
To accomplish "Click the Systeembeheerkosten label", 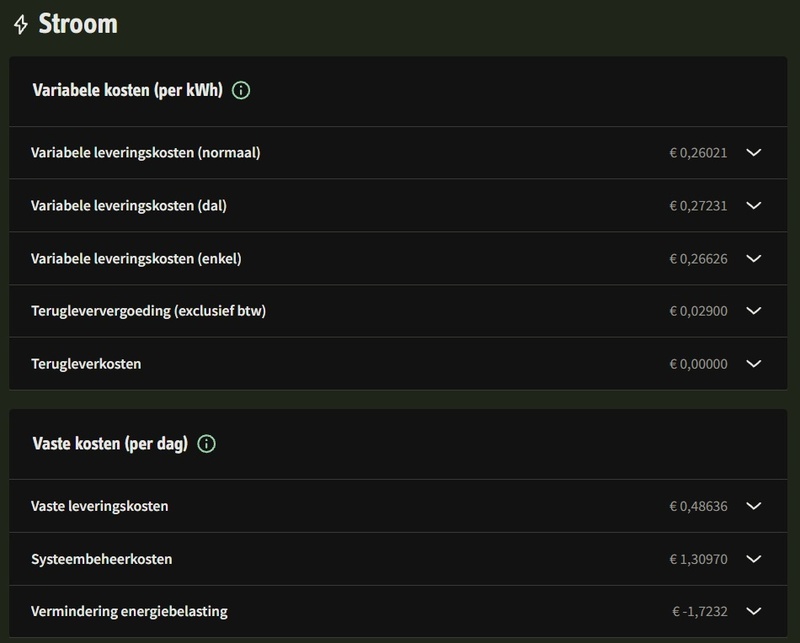I will pyautogui.click(x=102, y=559).
